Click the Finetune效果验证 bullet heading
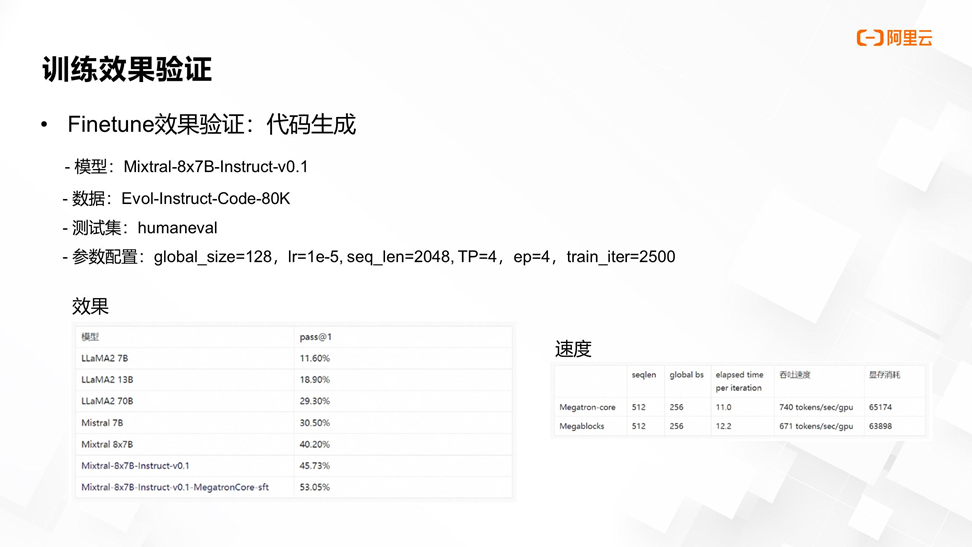 click(211, 124)
